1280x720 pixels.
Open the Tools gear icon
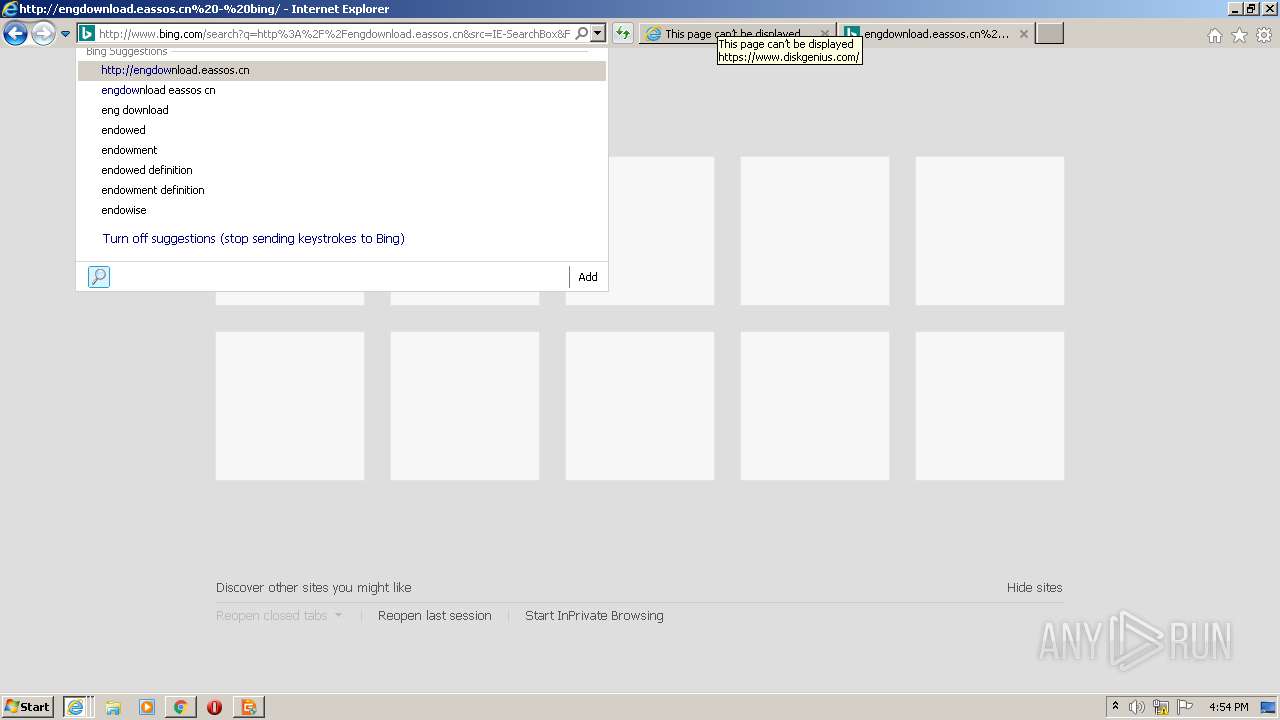[x=1264, y=35]
